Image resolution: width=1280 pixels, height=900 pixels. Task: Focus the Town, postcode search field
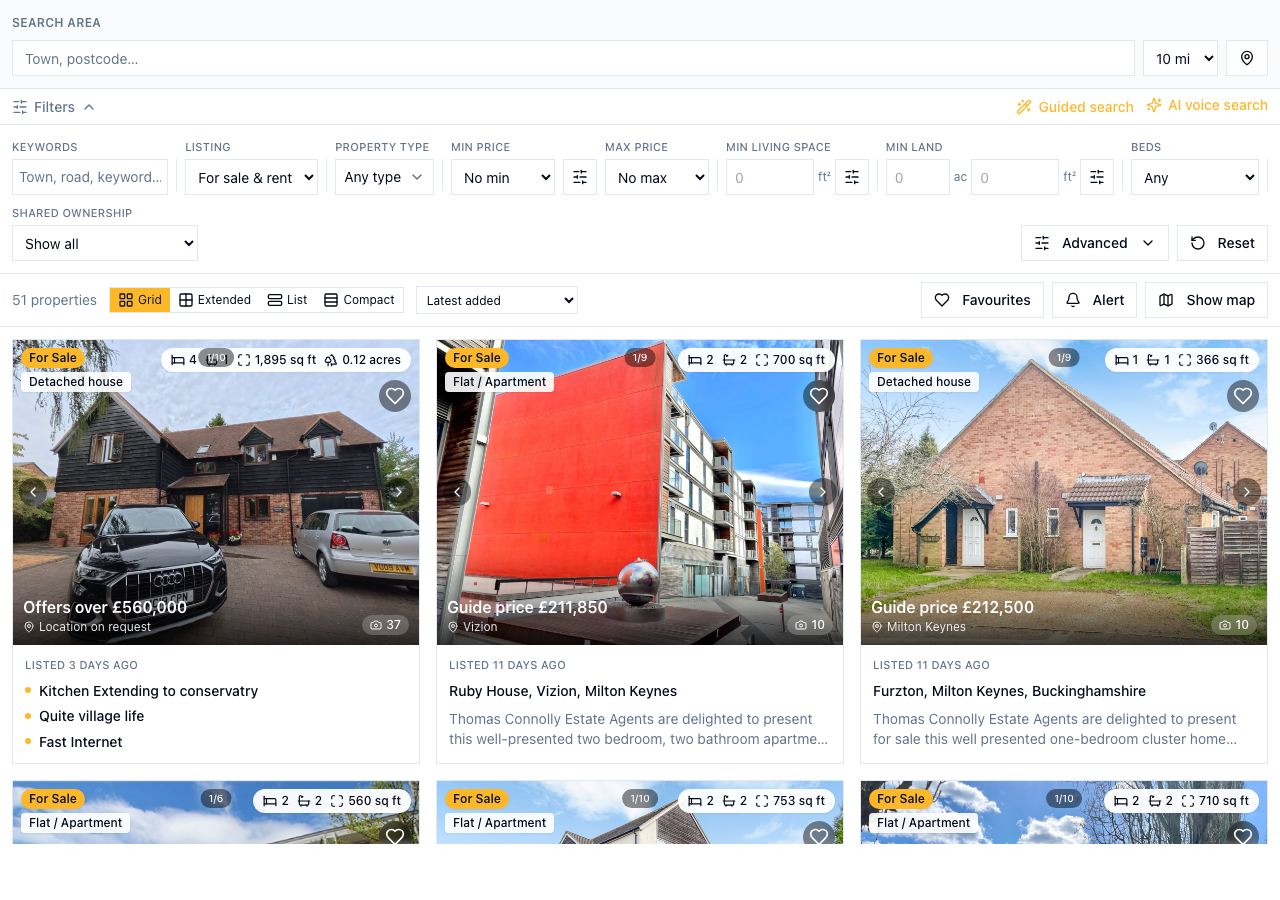[573, 58]
